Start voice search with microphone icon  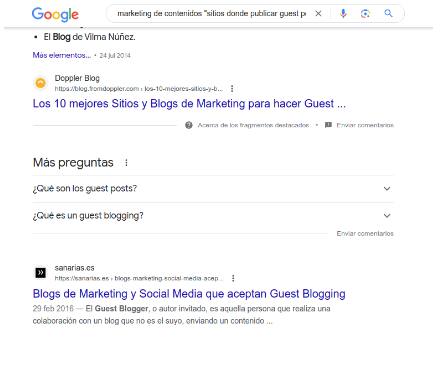(343, 14)
